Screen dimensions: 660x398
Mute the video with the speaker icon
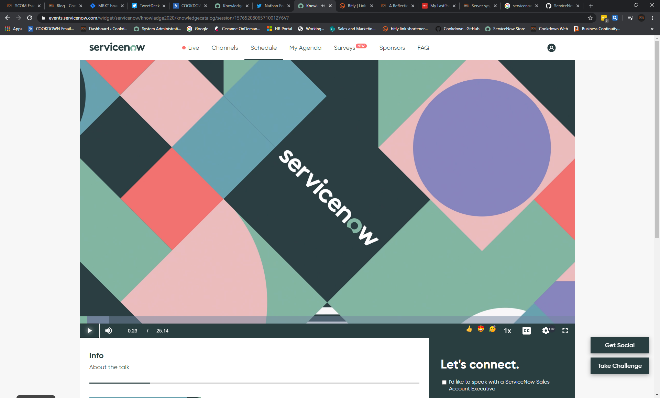point(109,331)
